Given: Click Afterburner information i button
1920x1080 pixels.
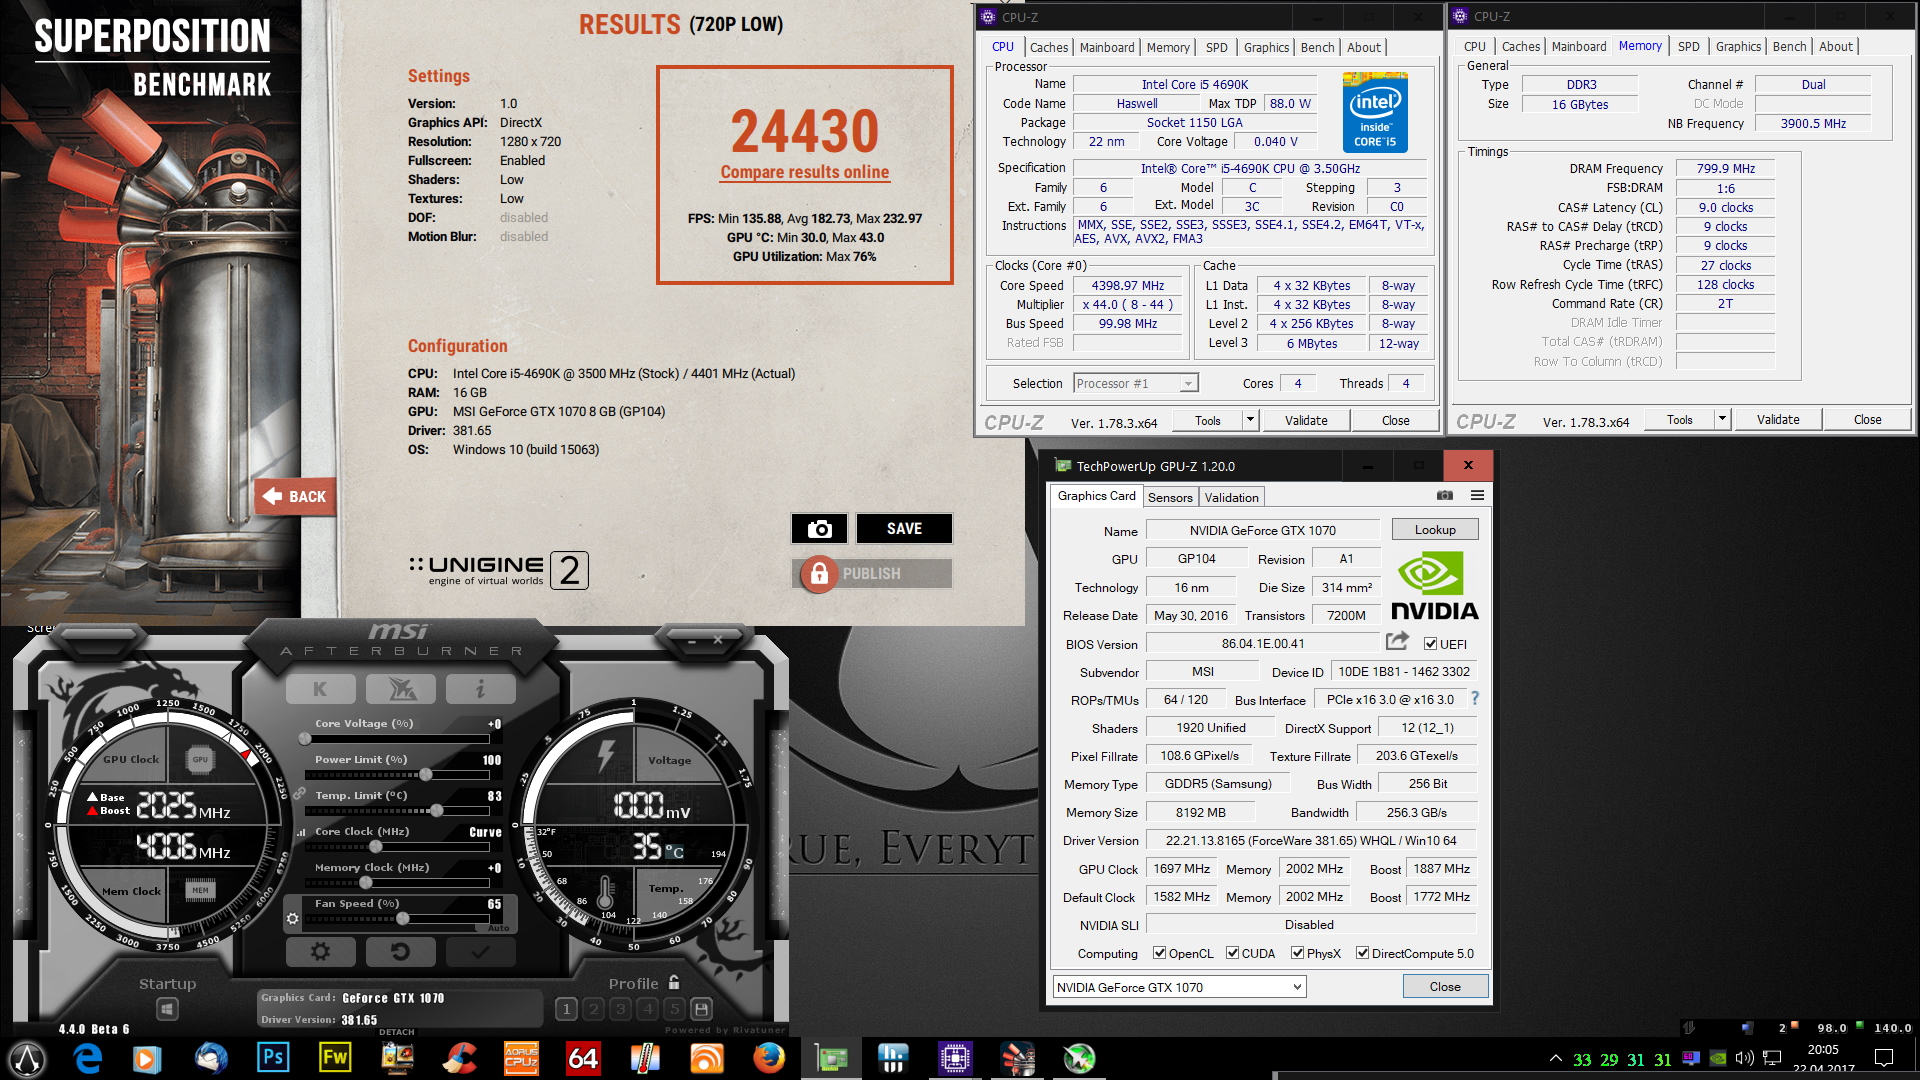Looking at the screenshot, I should click(x=480, y=689).
